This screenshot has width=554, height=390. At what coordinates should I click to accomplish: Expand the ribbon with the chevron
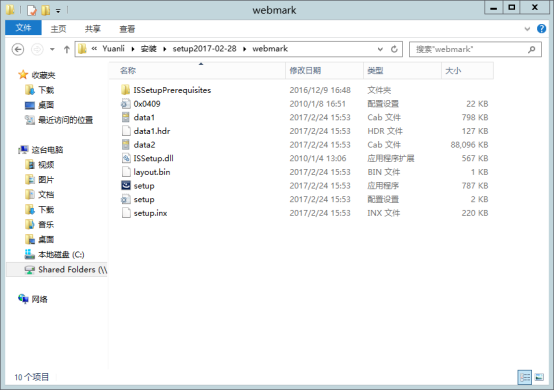(527, 29)
